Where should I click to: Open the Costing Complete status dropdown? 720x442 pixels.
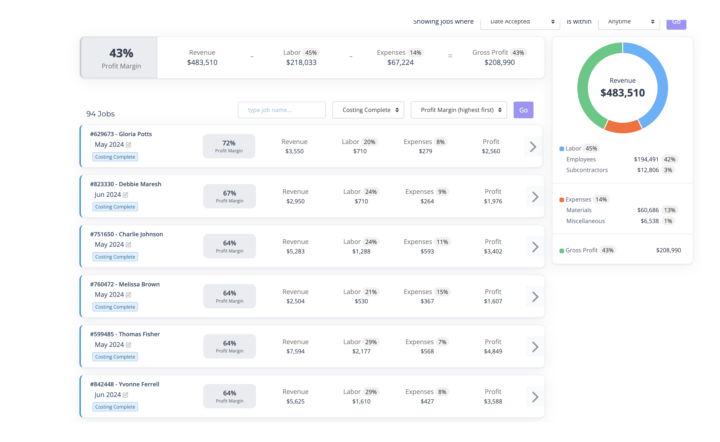(368, 110)
